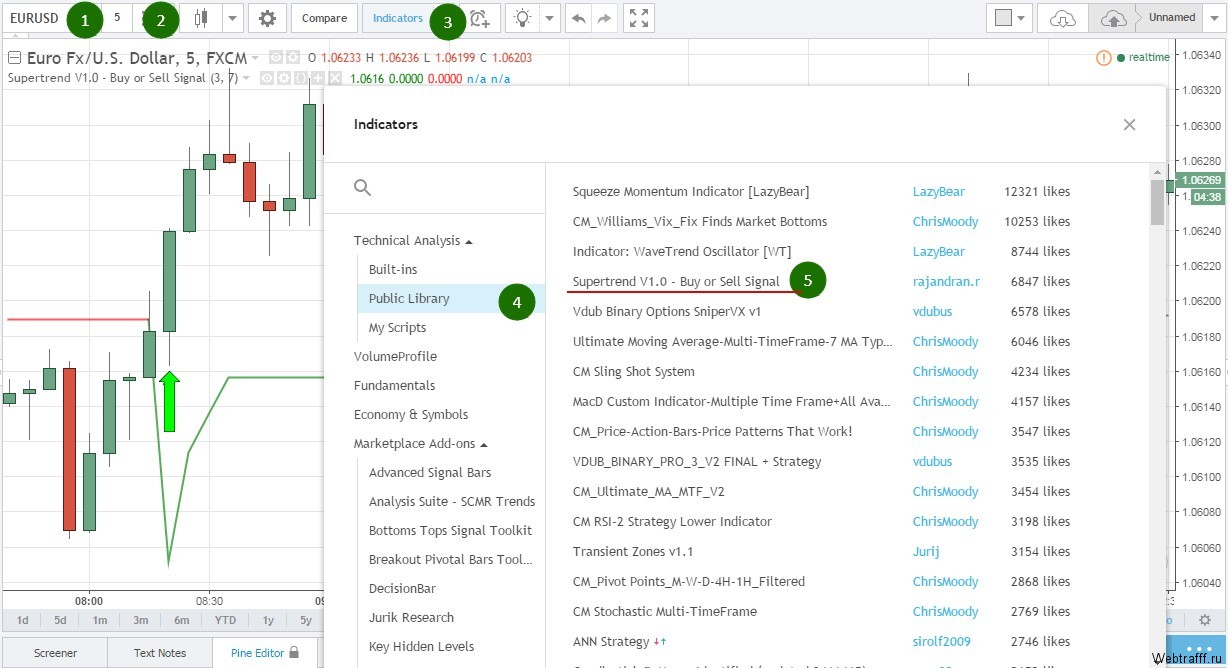Select Jurik Research add-on

411,617
